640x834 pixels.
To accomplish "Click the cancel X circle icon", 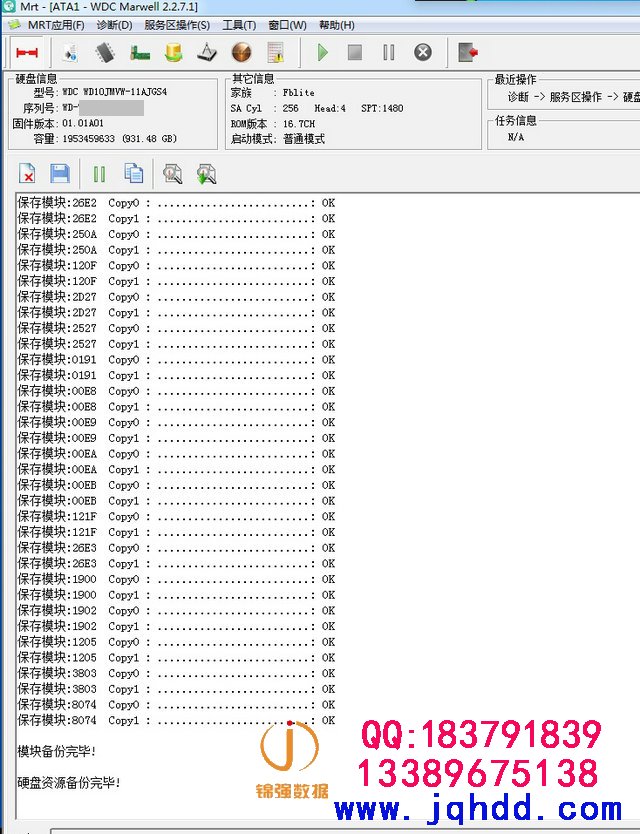I will pos(423,53).
